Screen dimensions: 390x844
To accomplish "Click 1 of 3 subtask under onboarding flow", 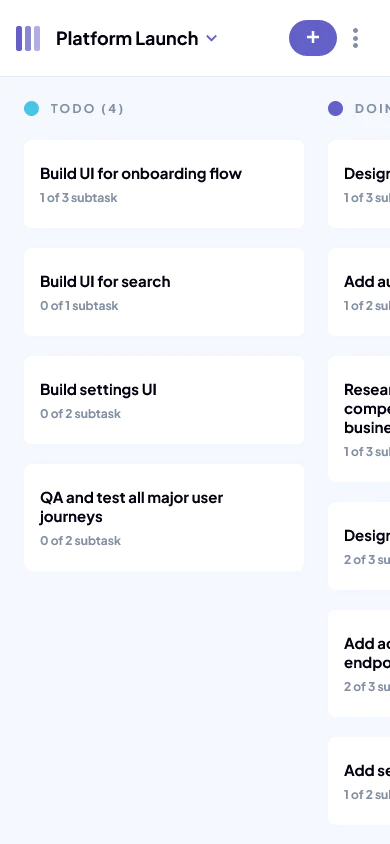I will (x=79, y=198).
